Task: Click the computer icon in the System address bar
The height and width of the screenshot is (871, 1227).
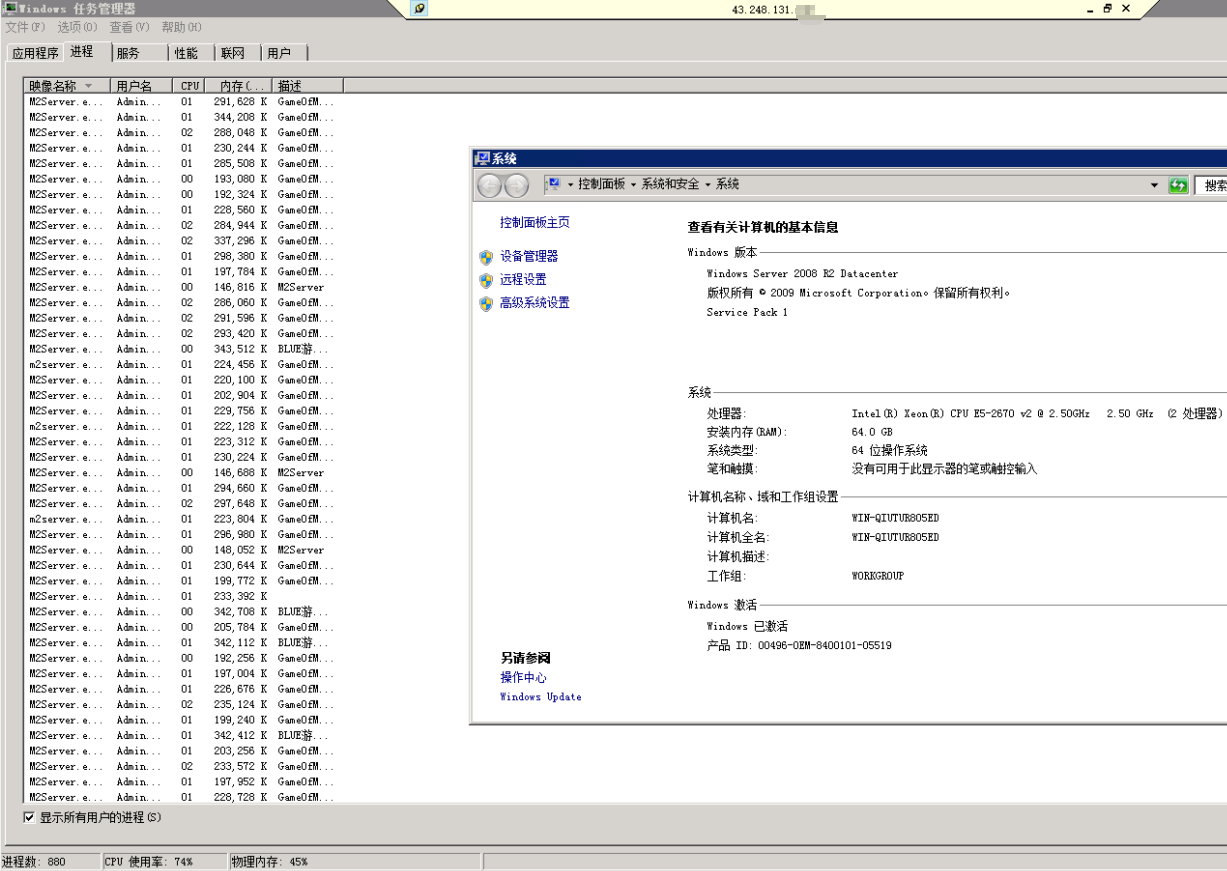Action: pos(553,184)
